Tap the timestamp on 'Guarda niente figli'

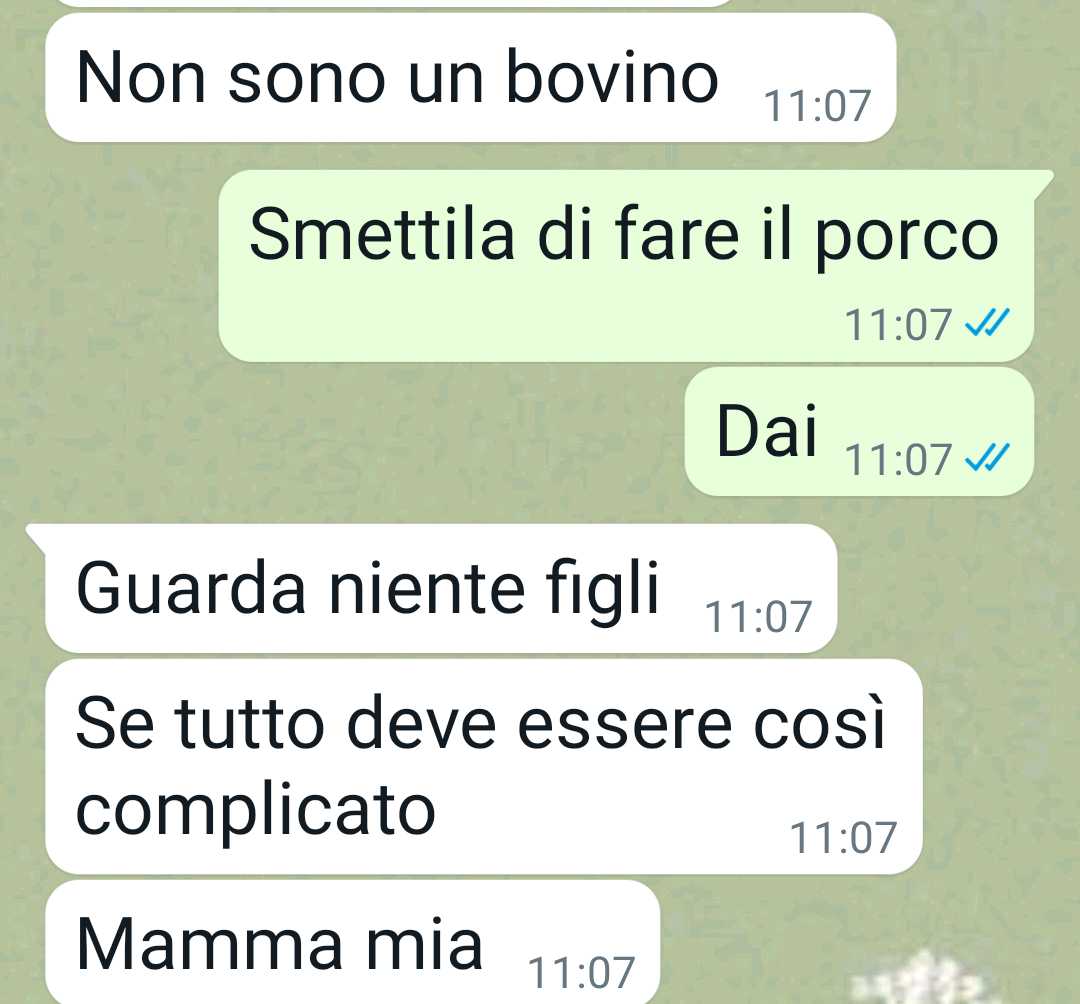(758, 616)
